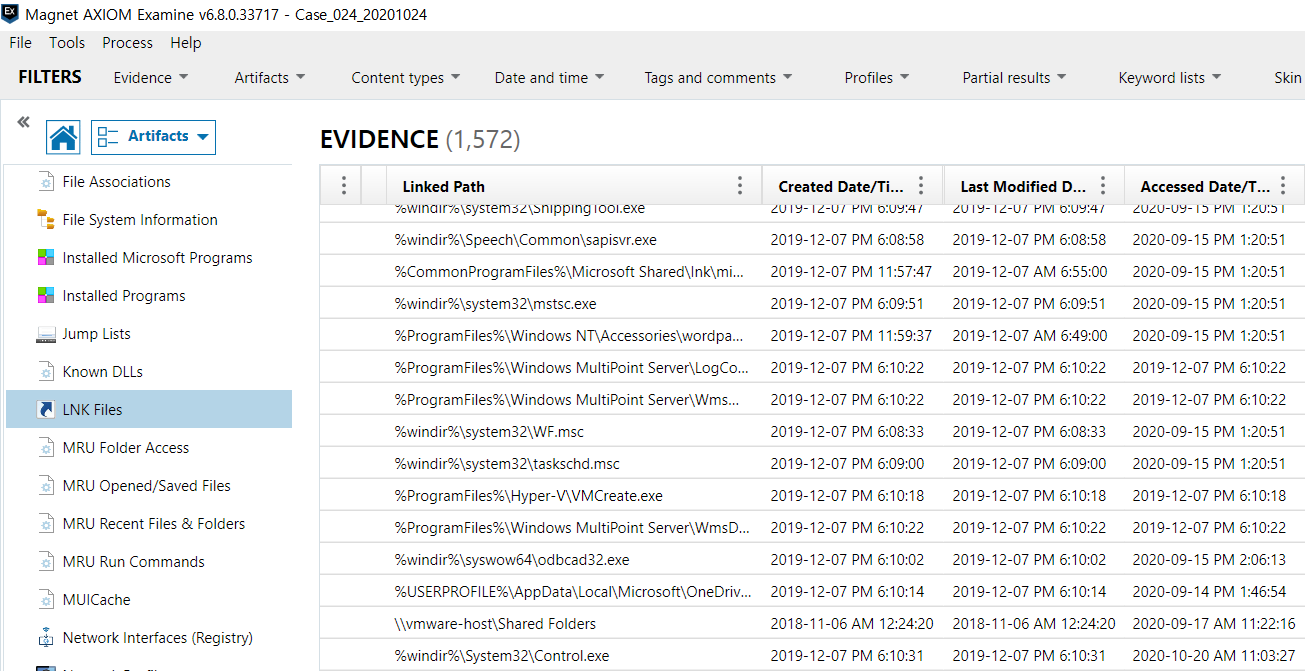Click the File System Information folder icon
Screen dimensions: 1305x671
tap(45, 220)
